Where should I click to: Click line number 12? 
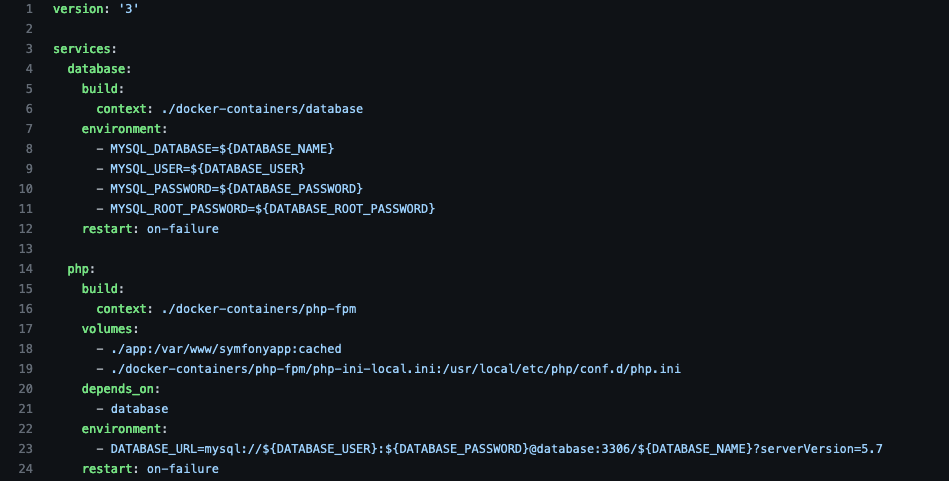coord(26,228)
